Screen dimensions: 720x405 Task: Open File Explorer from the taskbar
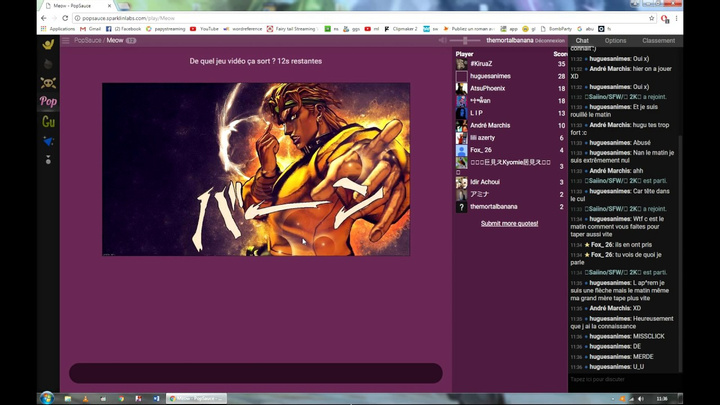click(x=68, y=399)
